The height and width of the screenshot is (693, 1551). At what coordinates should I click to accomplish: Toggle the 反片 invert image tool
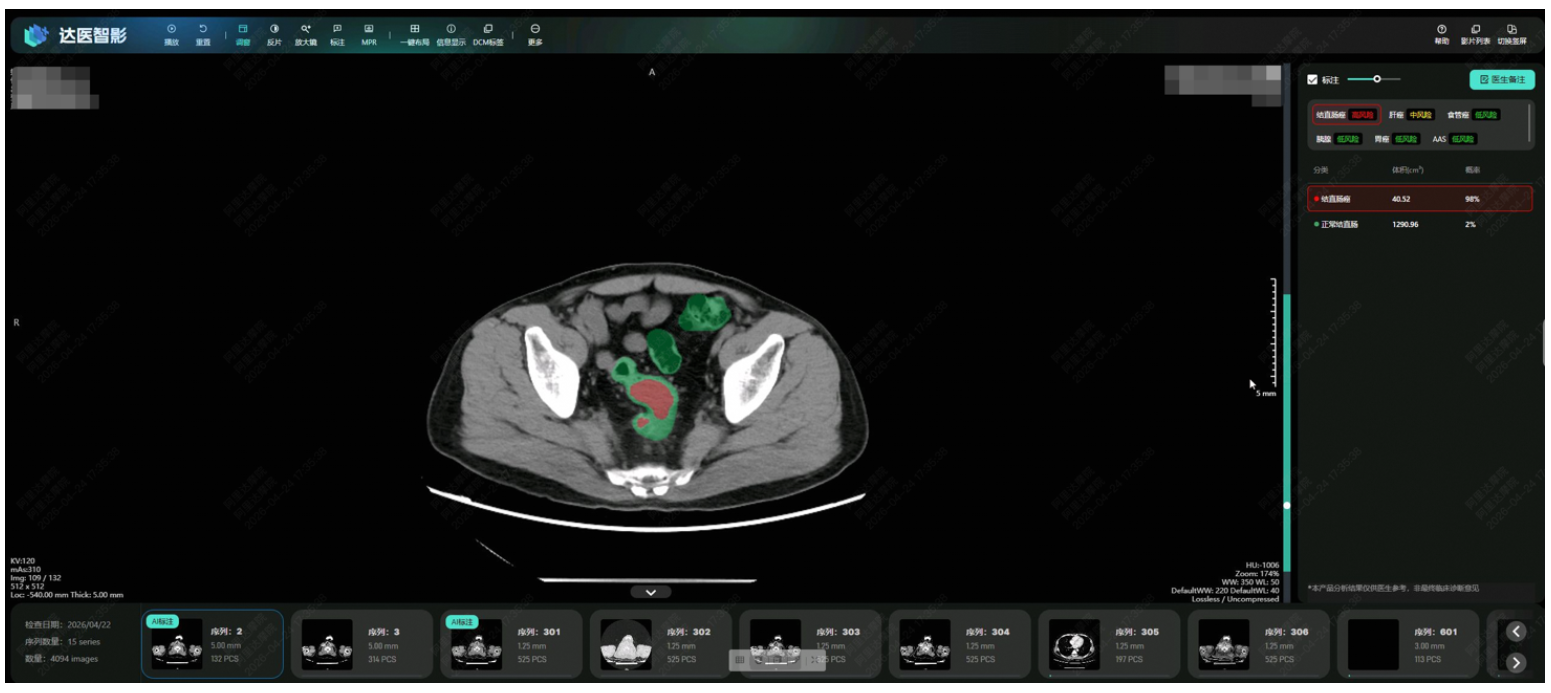coord(274,34)
